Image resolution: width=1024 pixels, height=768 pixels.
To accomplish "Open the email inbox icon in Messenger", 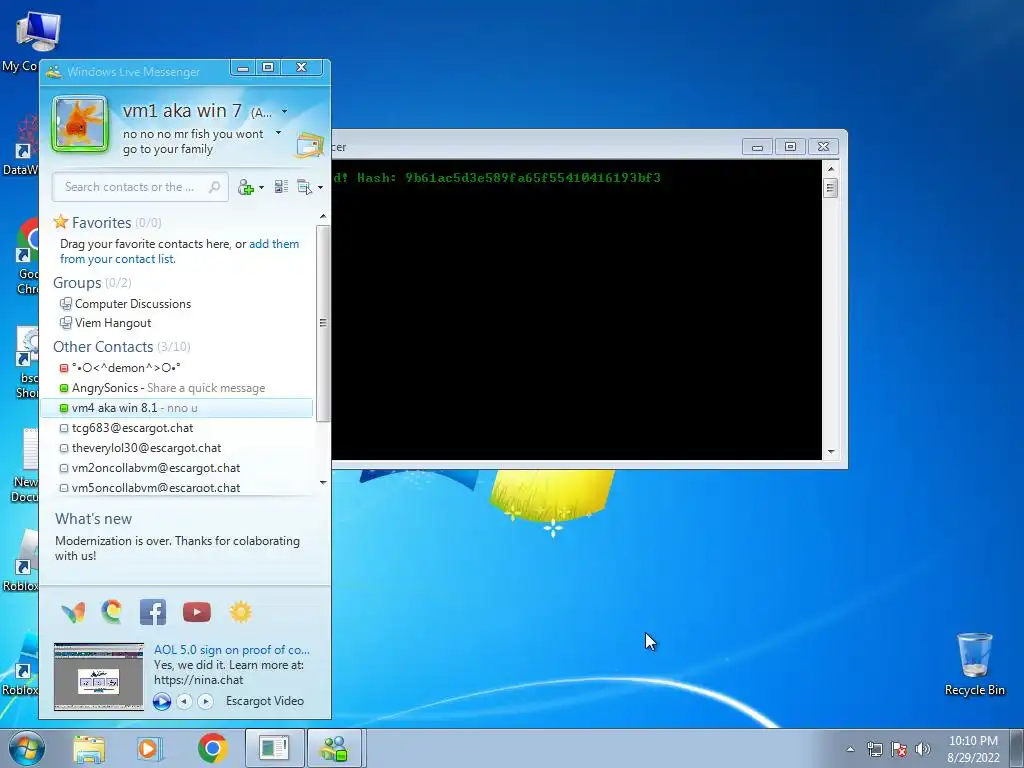I will (x=310, y=144).
